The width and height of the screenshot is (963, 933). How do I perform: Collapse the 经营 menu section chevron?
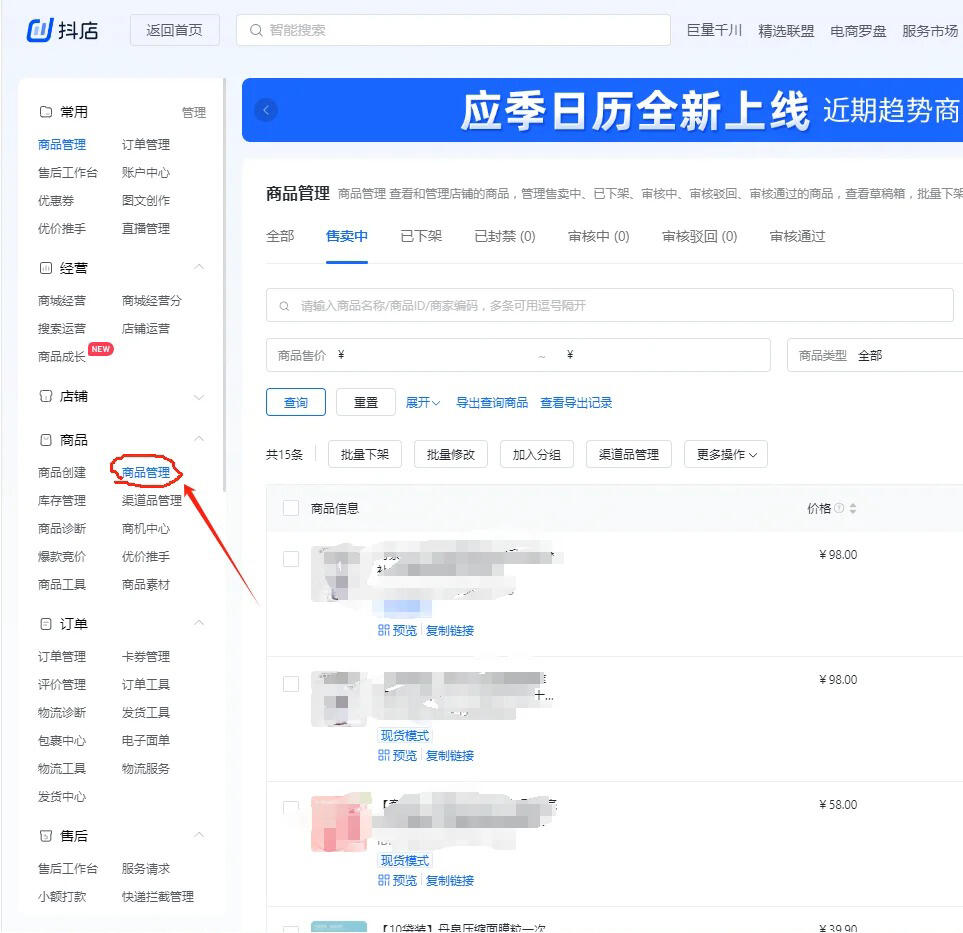(x=199, y=267)
